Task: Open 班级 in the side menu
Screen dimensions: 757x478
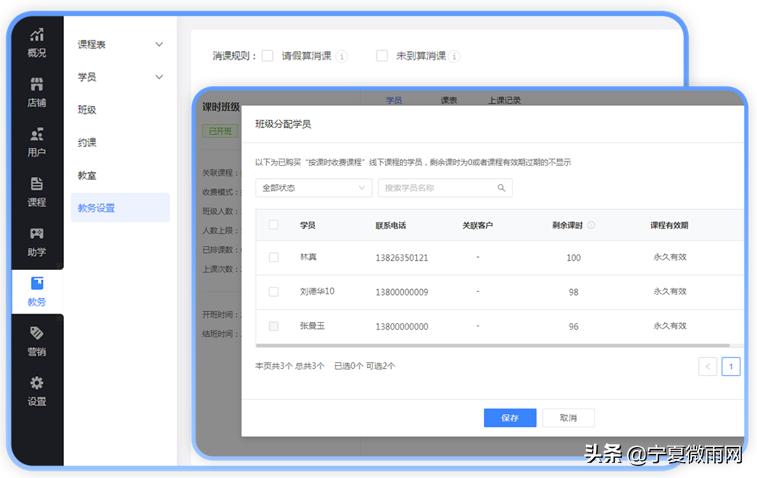Action: click(87, 110)
